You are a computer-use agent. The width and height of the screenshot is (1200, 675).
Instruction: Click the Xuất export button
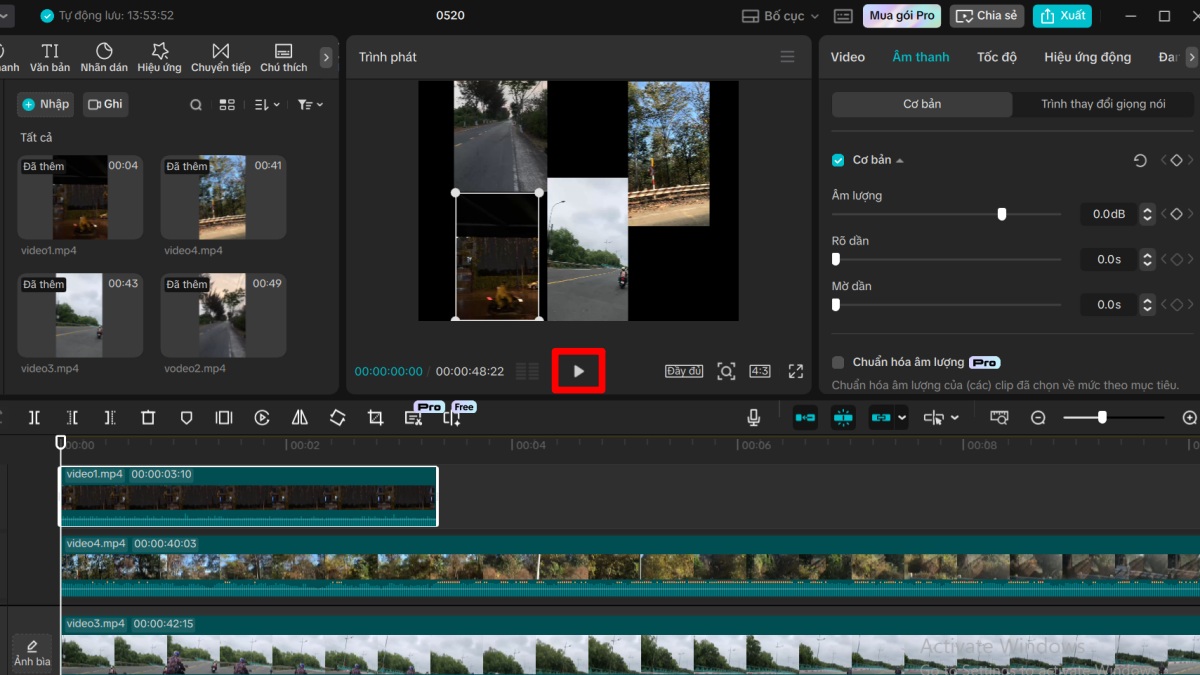click(1062, 15)
